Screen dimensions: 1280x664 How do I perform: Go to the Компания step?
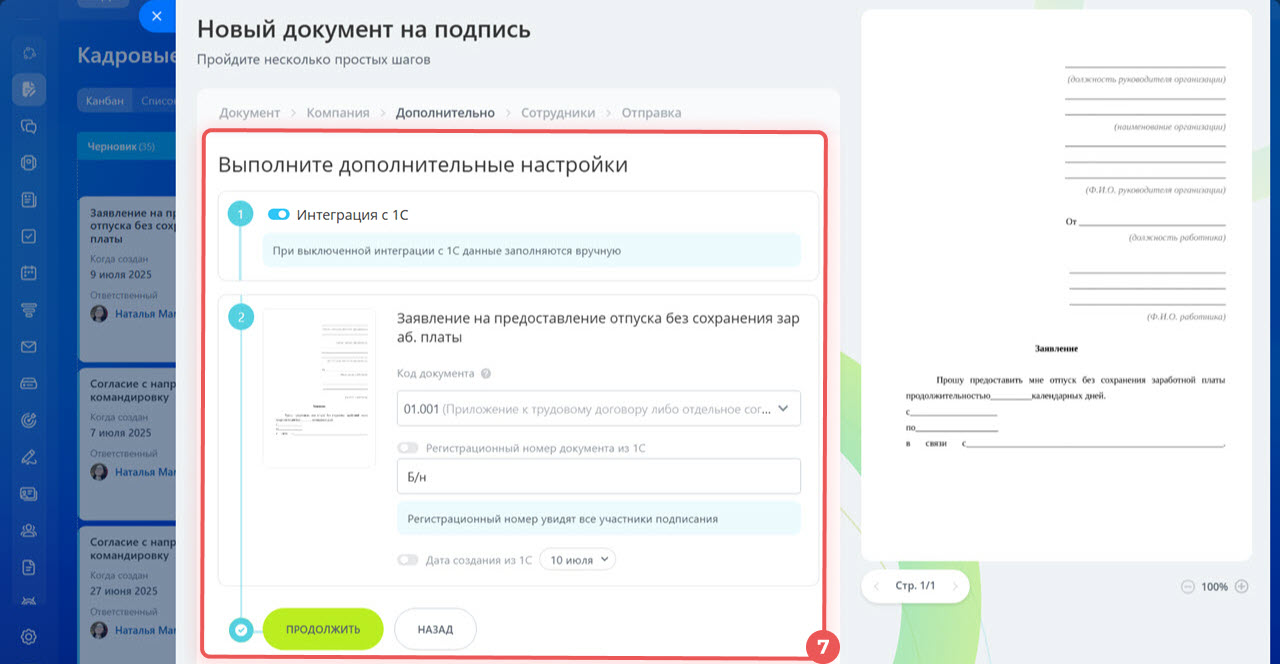[x=338, y=113]
